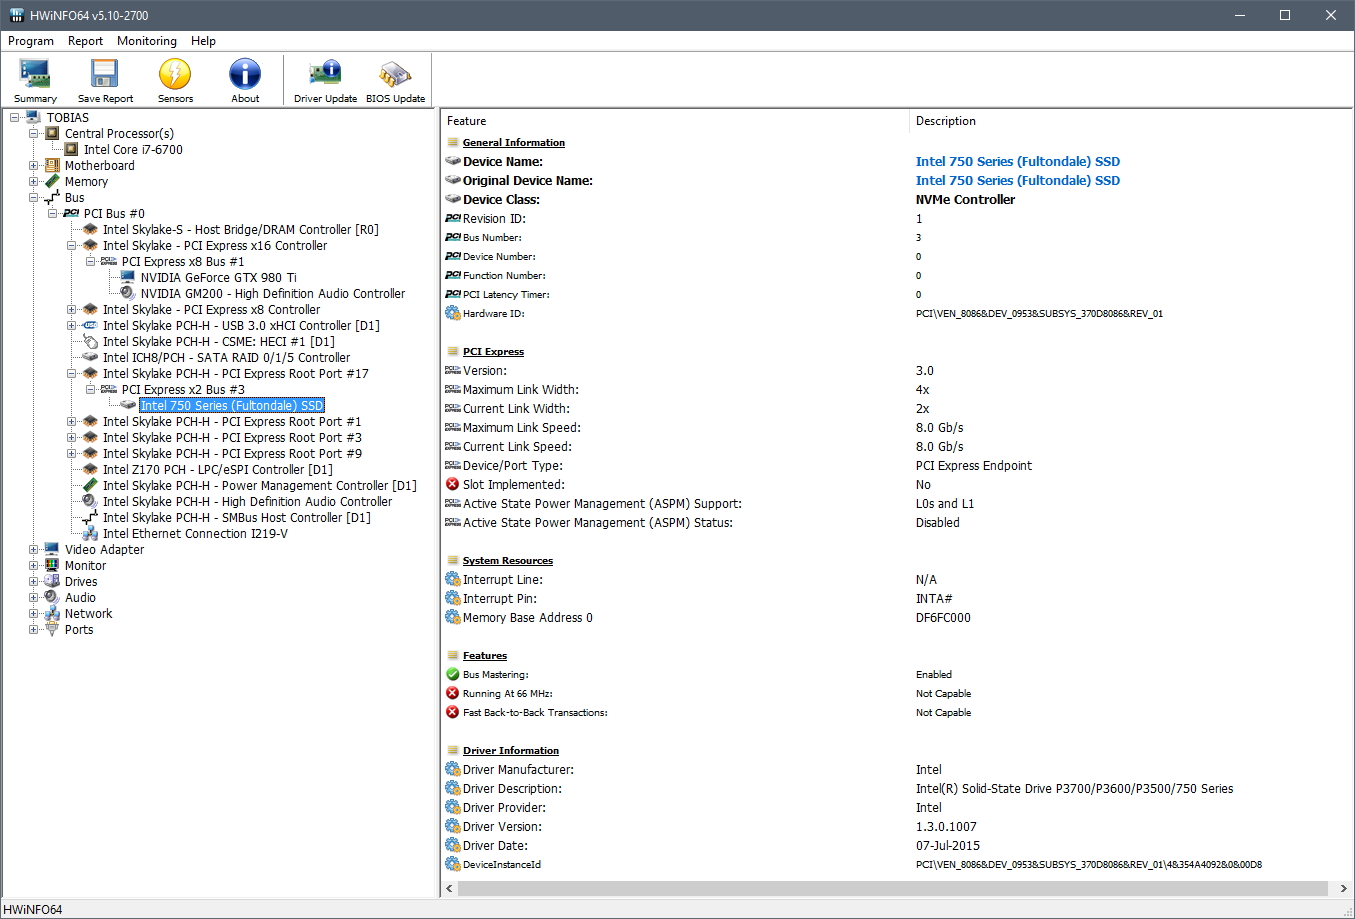Viewport: 1355px width, 919px height.
Task: Click Original Device Name value link
Action: point(1017,181)
